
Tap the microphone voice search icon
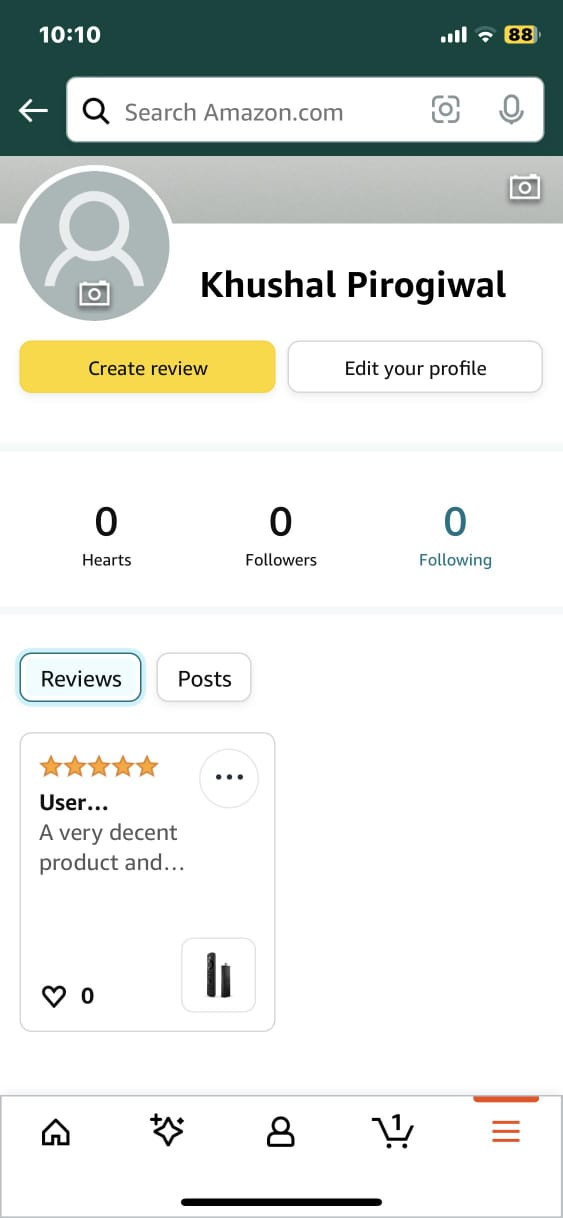click(x=511, y=110)
